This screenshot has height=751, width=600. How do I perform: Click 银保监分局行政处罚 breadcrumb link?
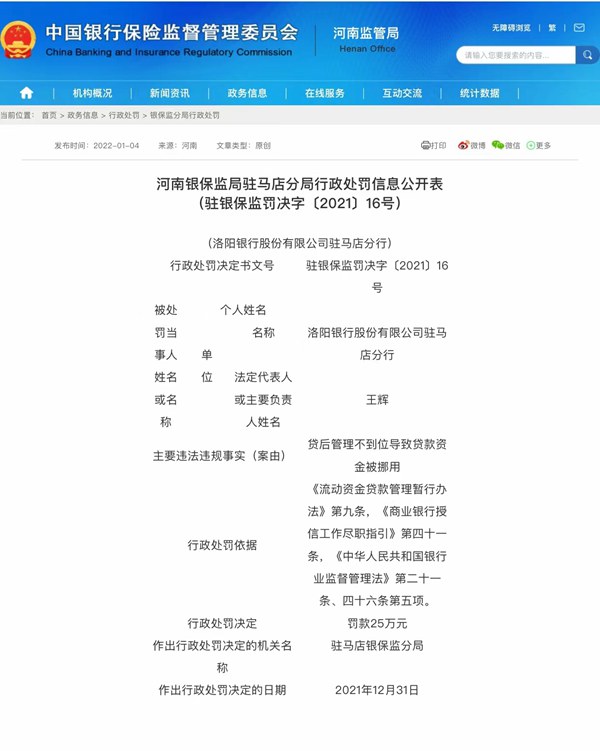(184, 116)
